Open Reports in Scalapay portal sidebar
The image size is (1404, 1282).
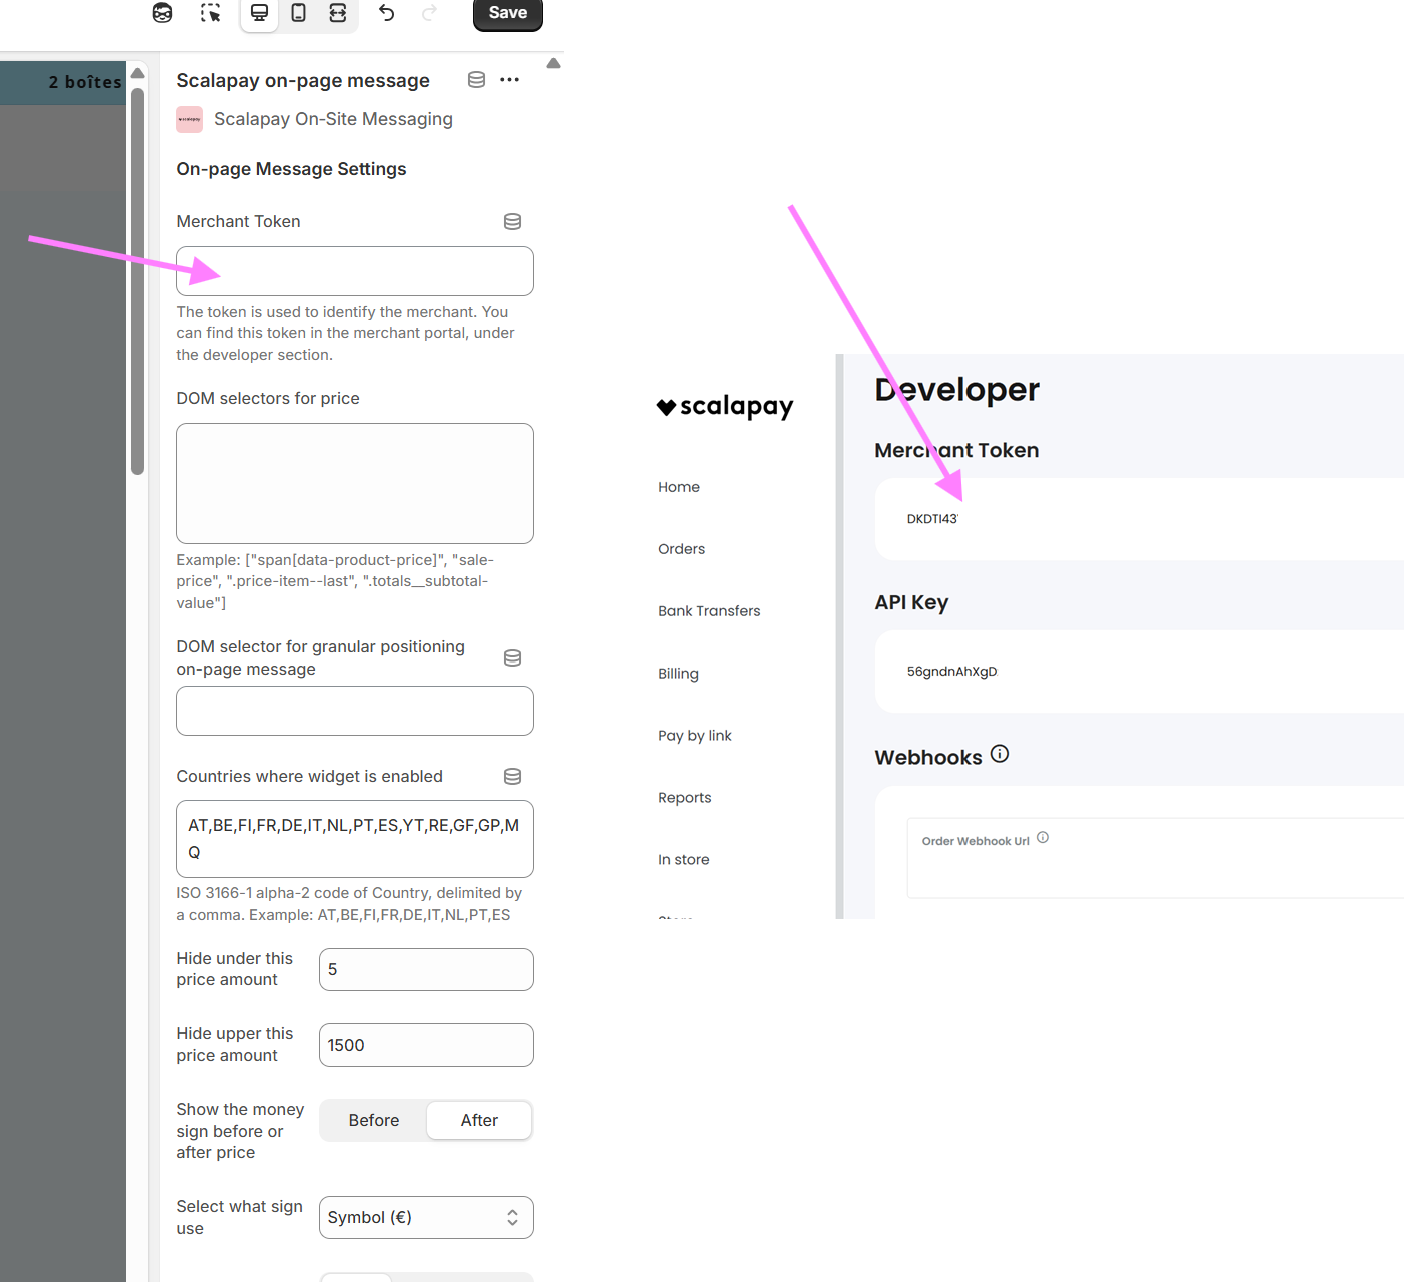[x=685, y=798]
